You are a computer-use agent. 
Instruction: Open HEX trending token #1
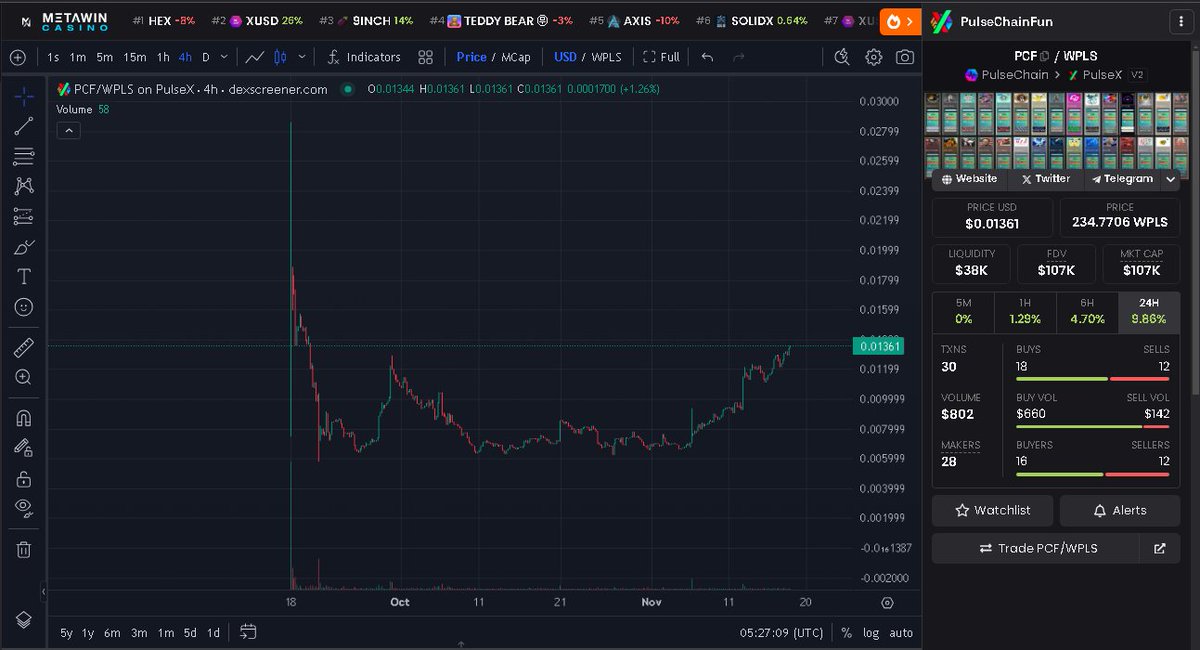click(164, 20)
